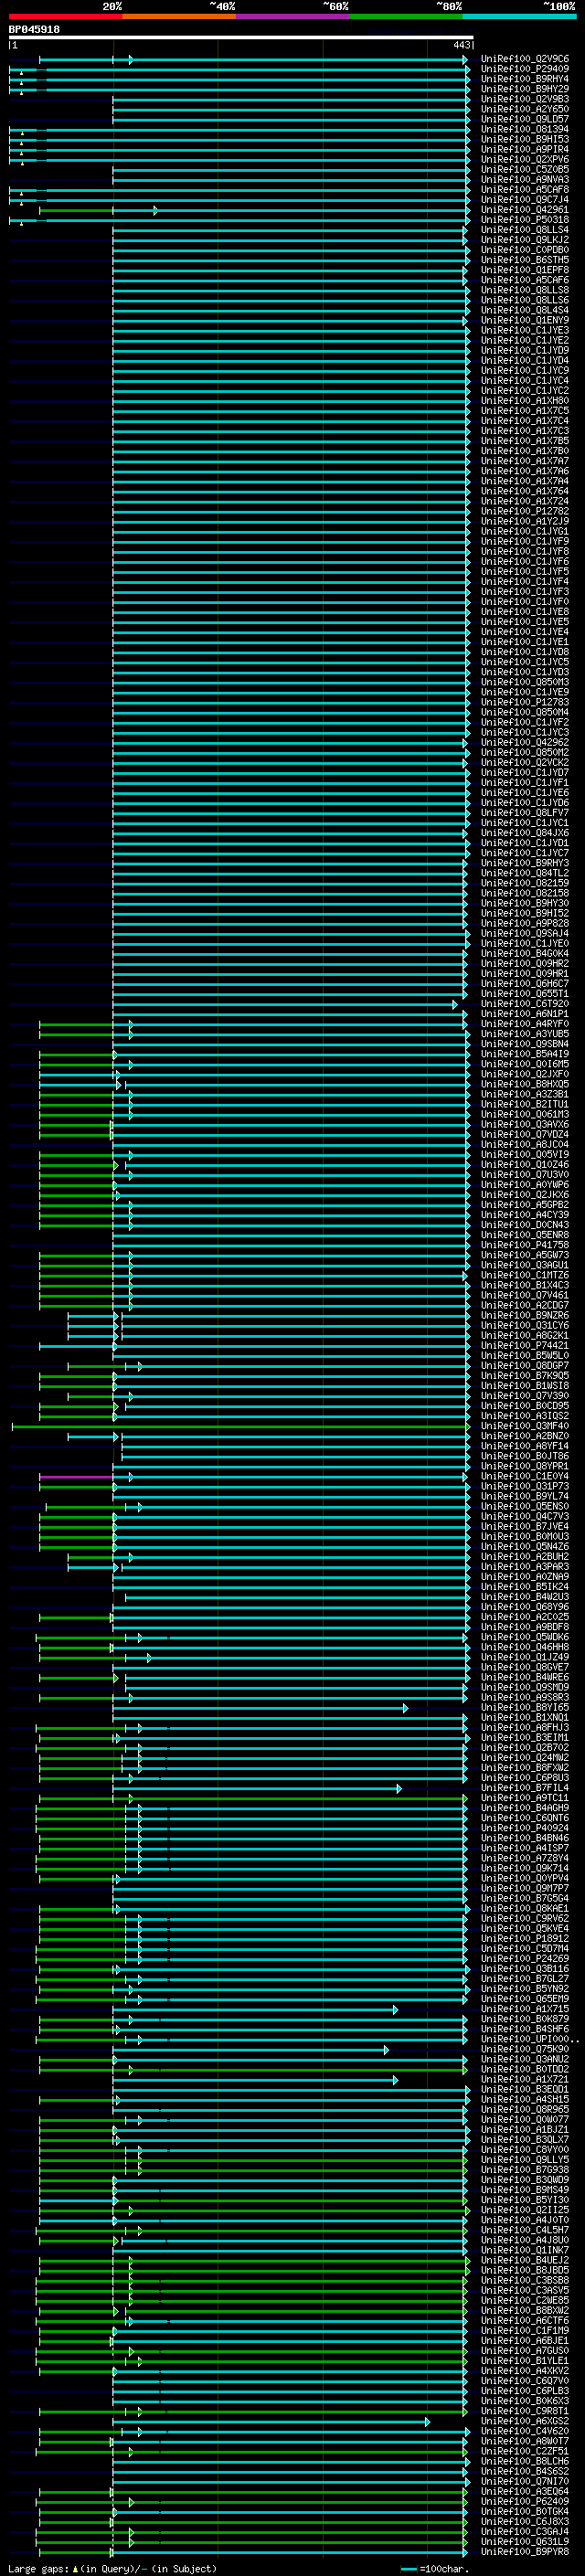
Task: Select the UniRef100_Q7V390 label
Action: pos(525,1395)
